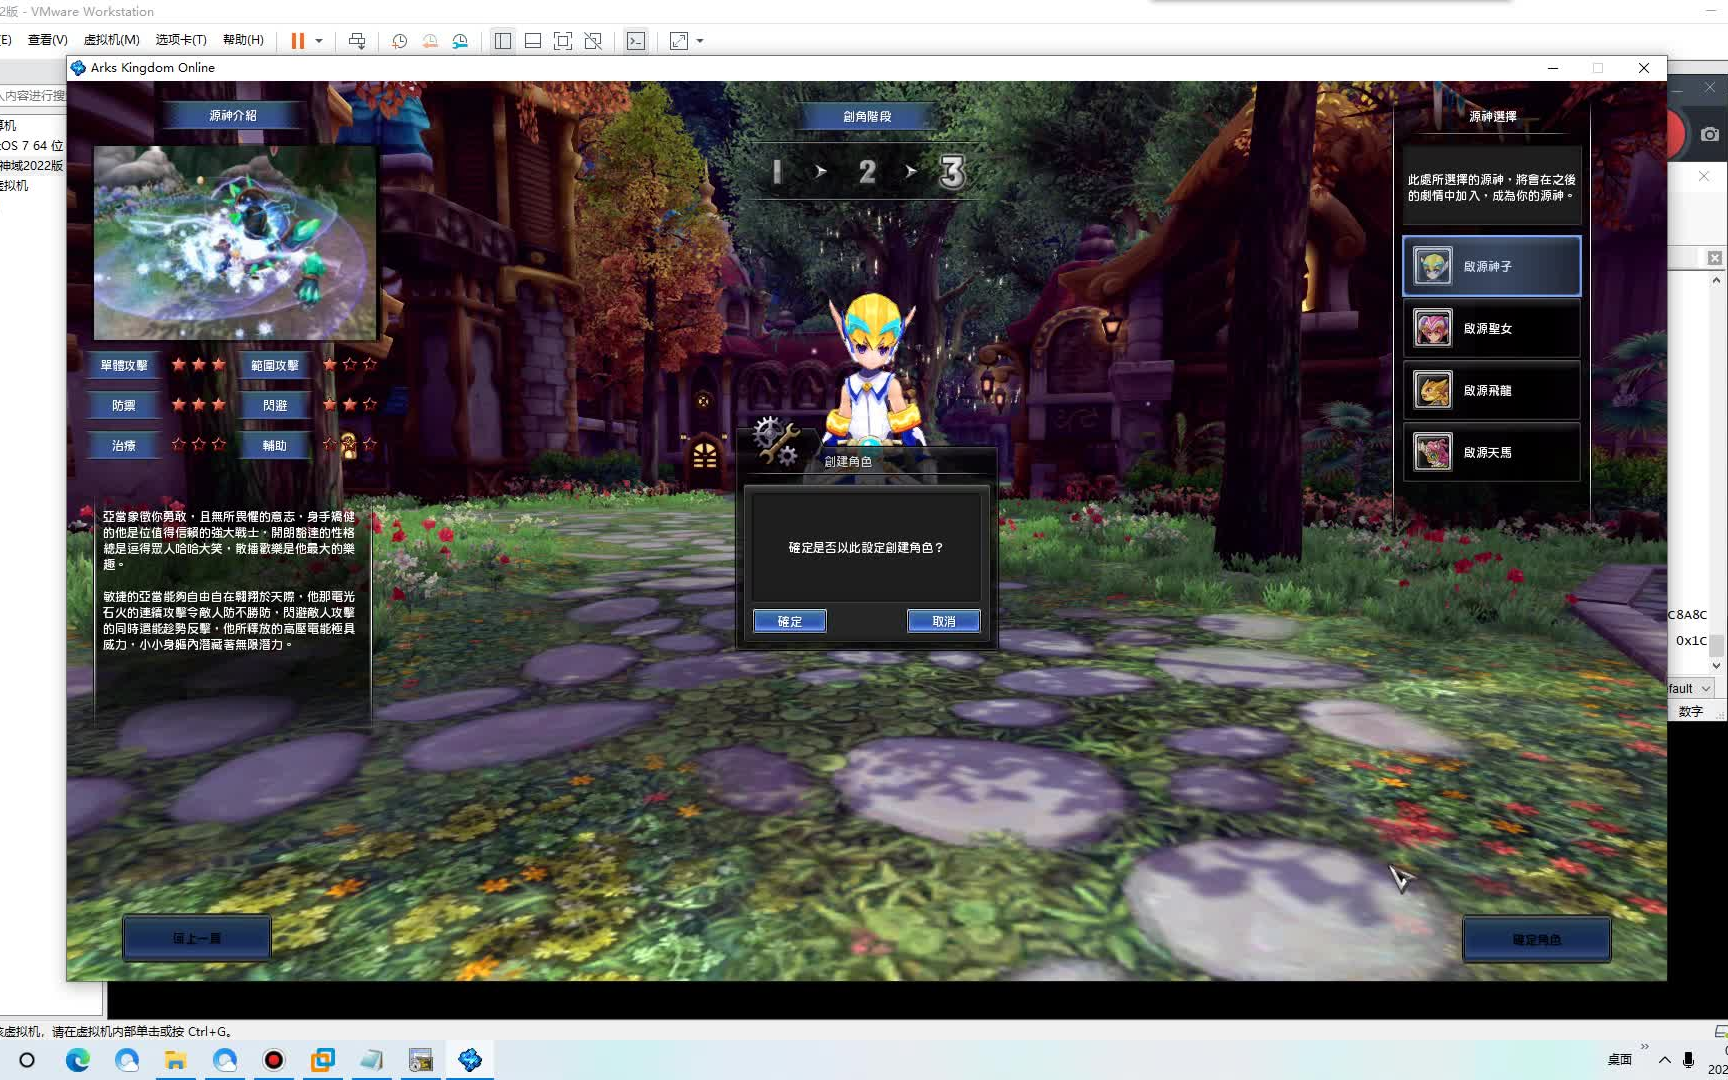Click the red record app taskbar icon
The height and width of the screenshot is (1080, 1728).
[273, 1060]
